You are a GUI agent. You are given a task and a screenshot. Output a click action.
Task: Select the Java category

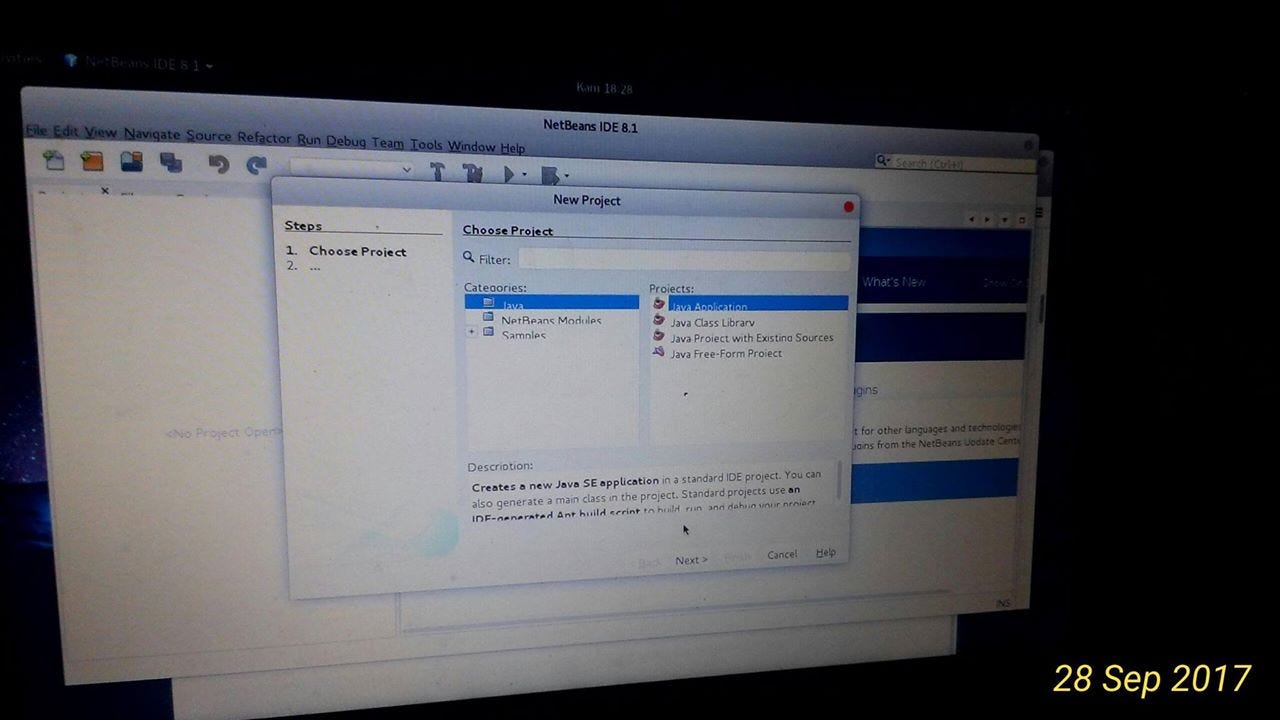tap(552, 303)
